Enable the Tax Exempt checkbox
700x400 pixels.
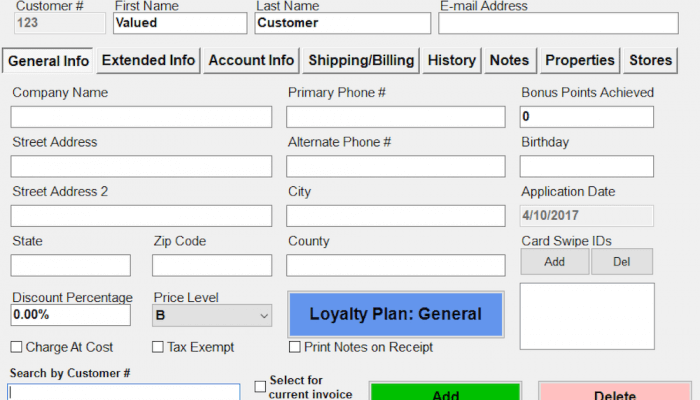click(158, 347)
